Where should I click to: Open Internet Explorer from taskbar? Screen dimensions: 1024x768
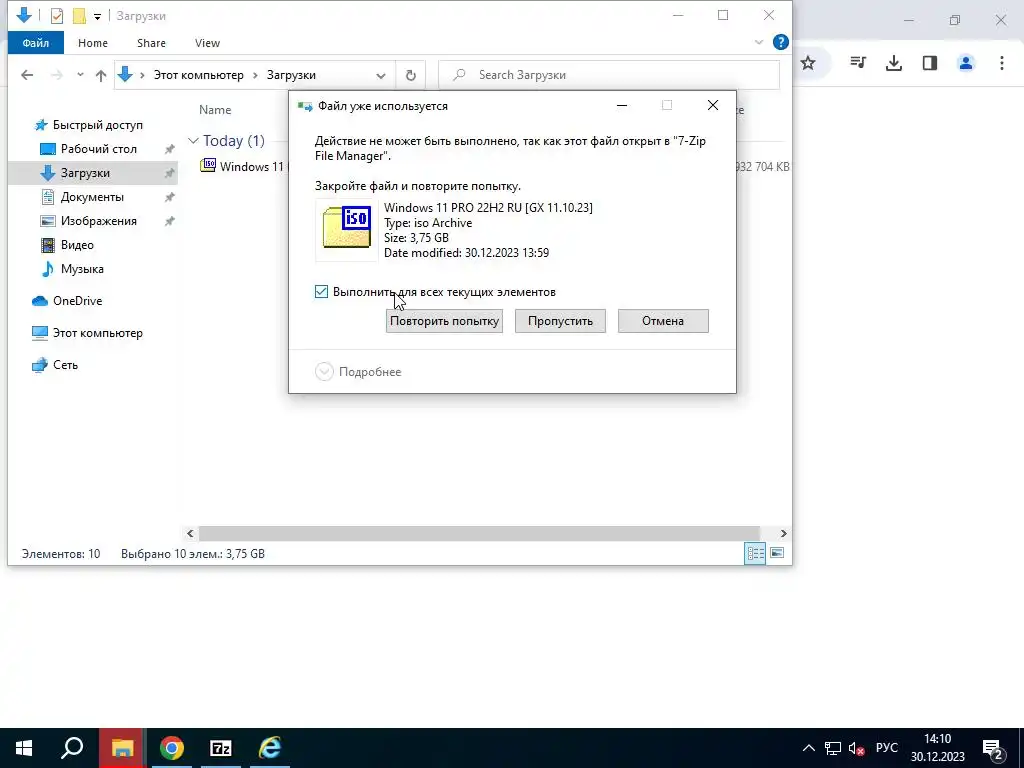(270, 748)
